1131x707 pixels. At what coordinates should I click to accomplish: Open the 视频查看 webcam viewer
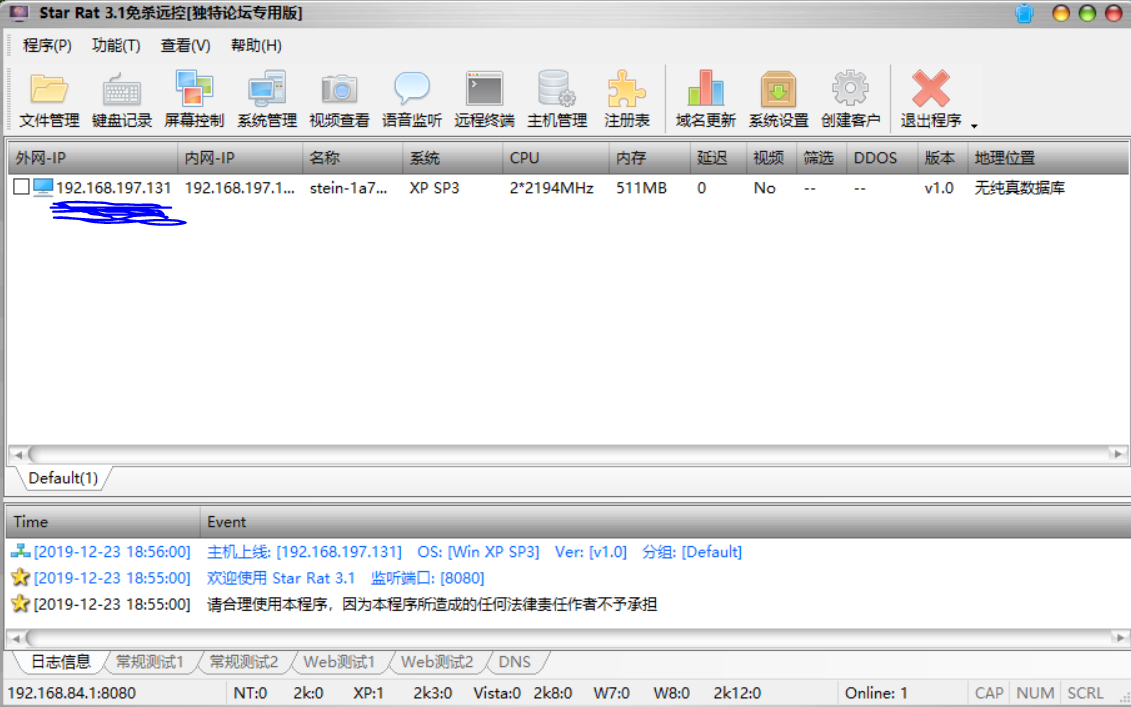pyautogui.click(x=339, y=100)
